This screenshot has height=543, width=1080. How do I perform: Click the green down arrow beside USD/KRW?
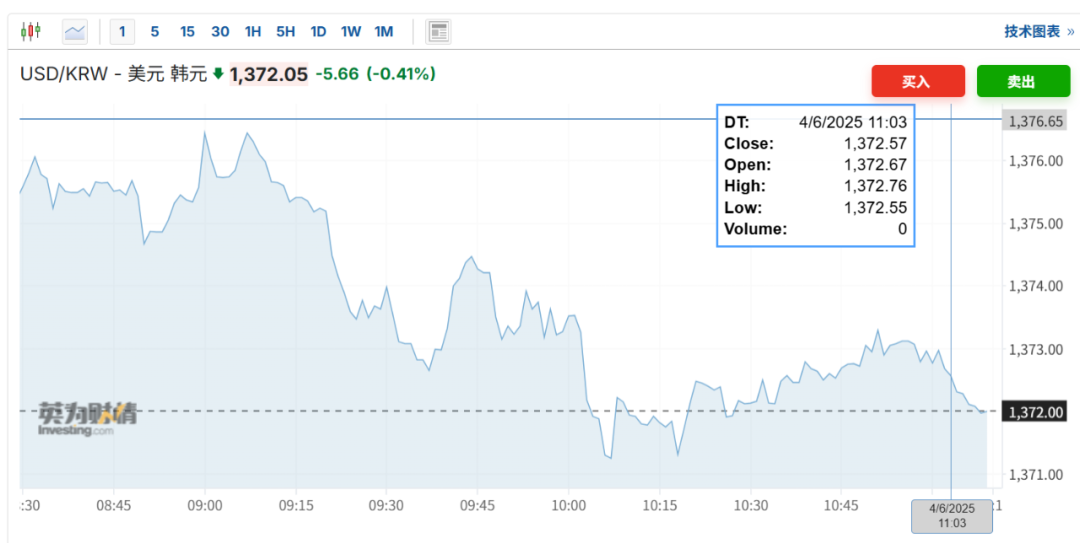pyautogui.click(x=218, y=74)
